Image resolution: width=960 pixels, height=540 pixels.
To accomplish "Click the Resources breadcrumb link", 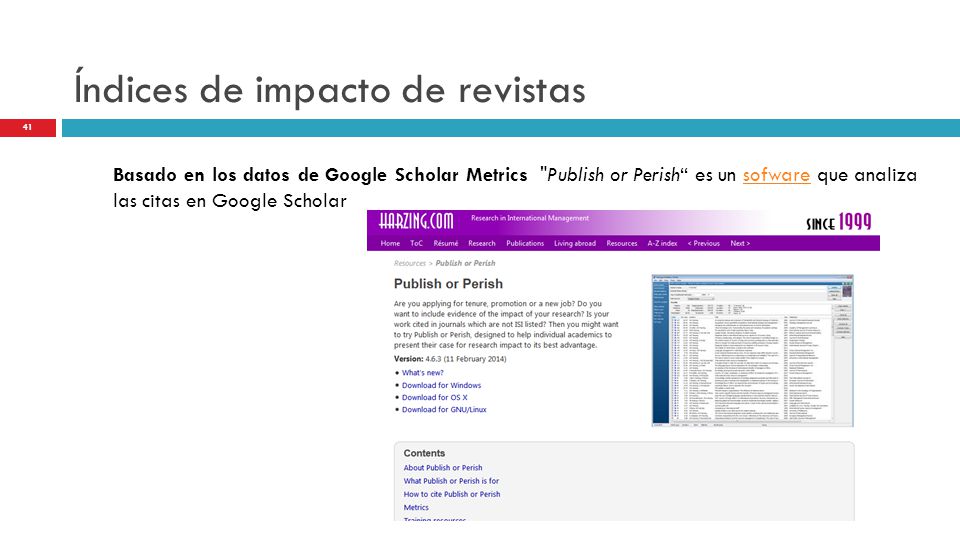I will (x=410, y=263).
